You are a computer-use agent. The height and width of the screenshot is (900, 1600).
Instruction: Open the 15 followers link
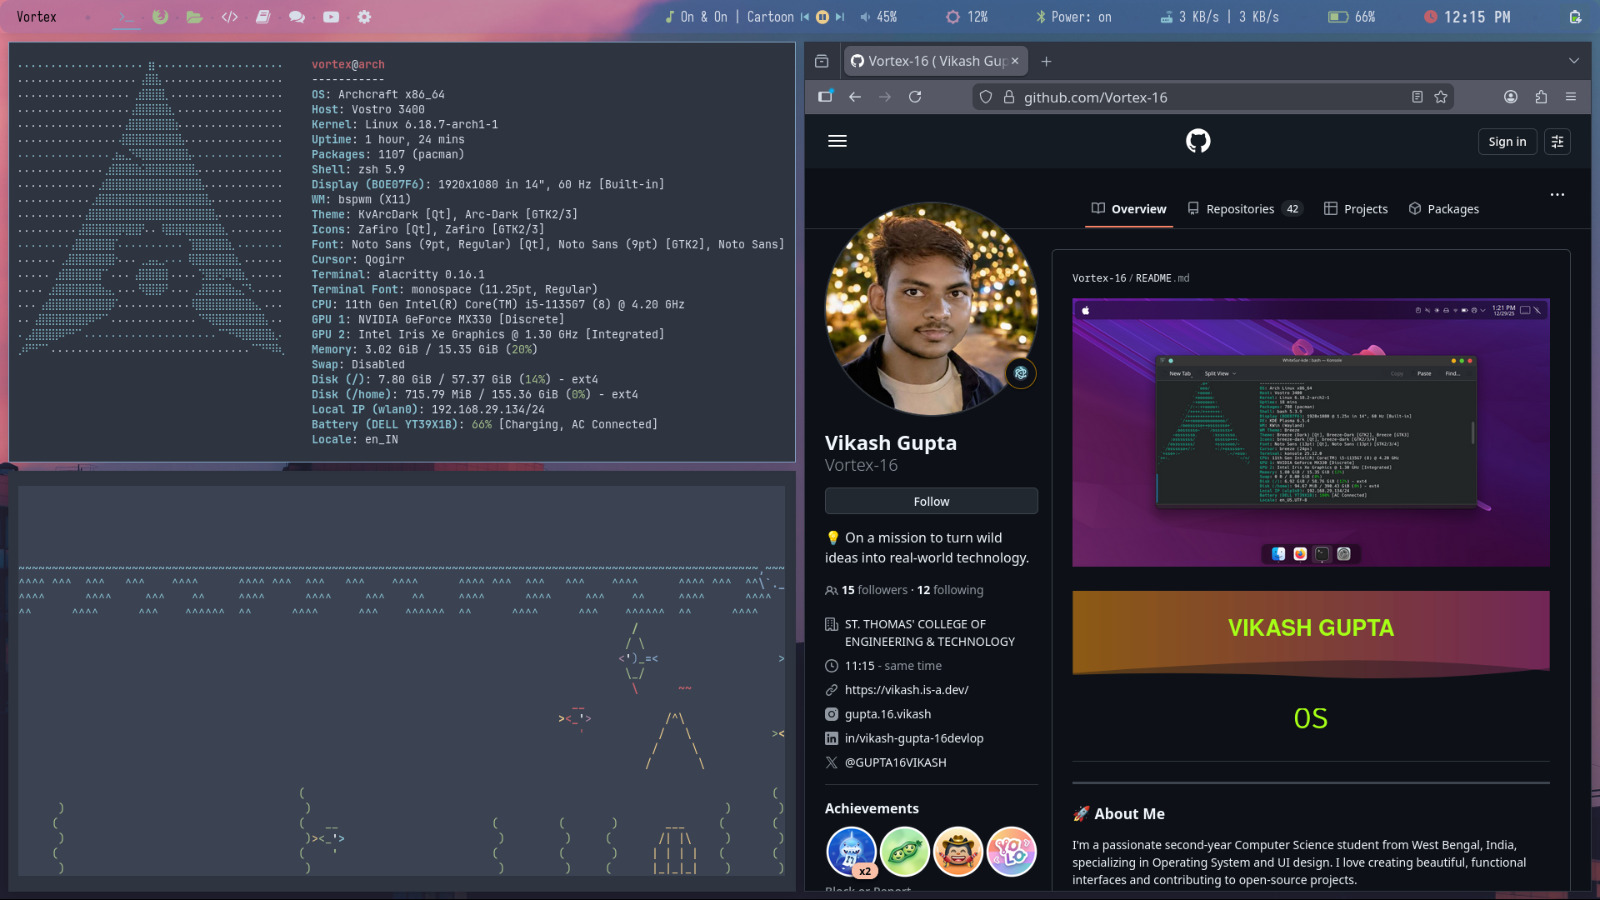pyautogui.click(x=875, y=590)
